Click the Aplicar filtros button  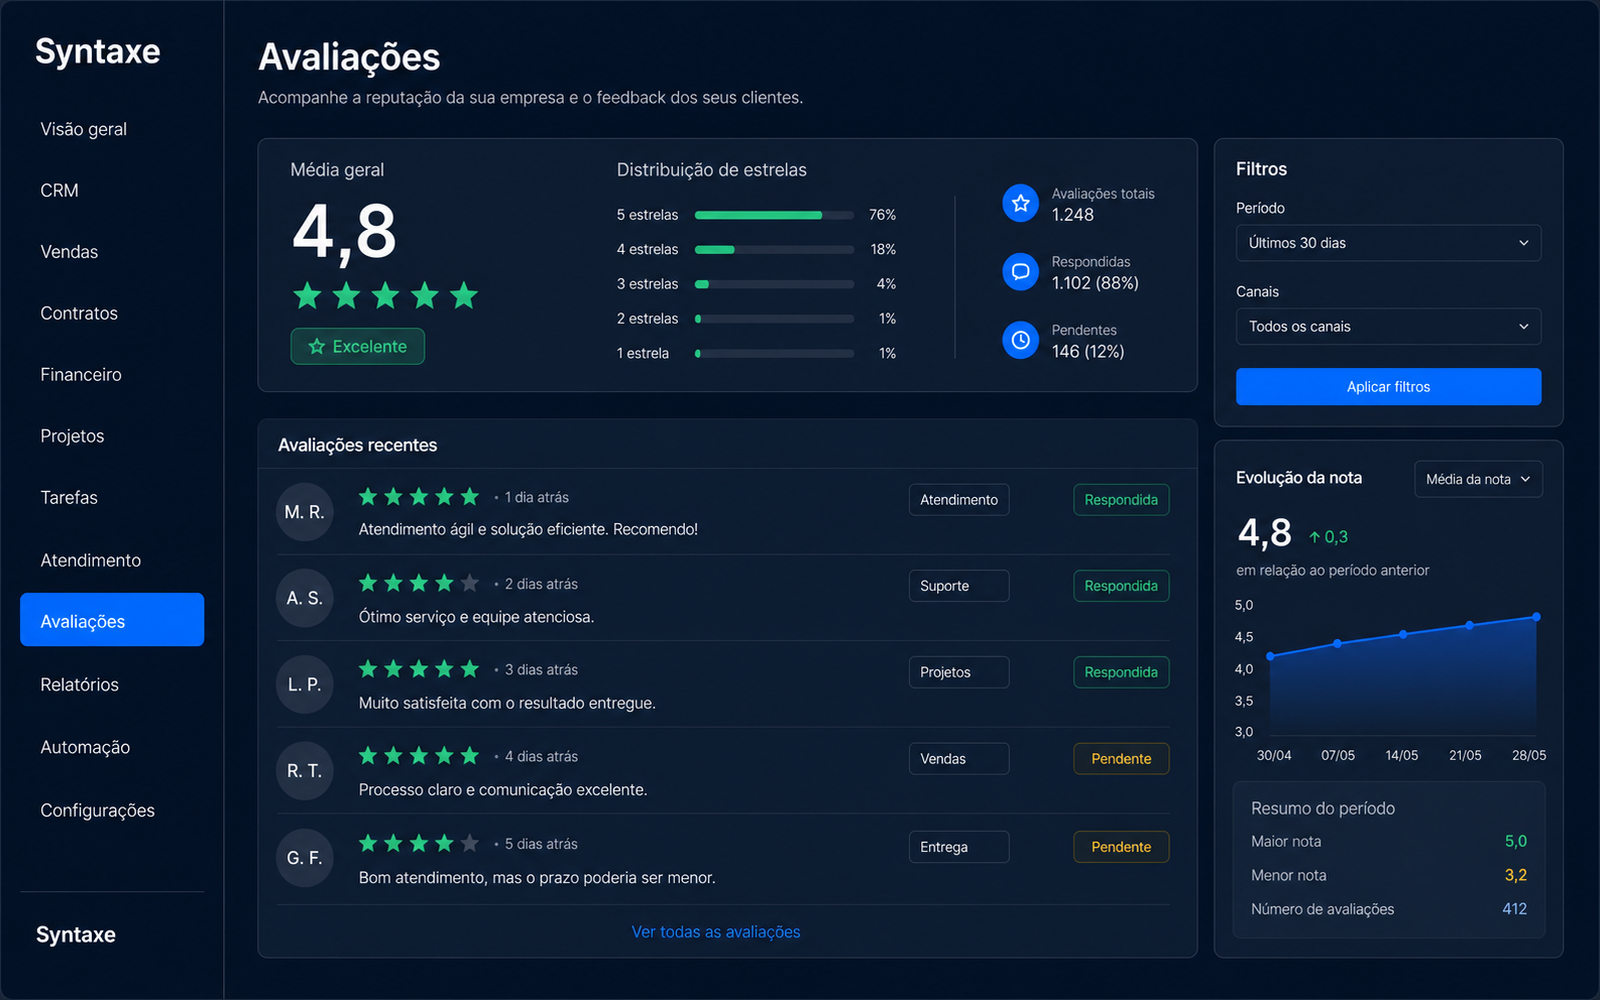[1388, 386]
